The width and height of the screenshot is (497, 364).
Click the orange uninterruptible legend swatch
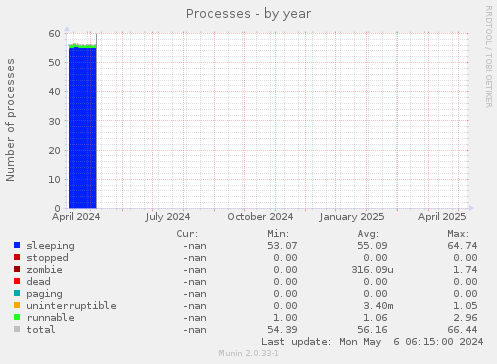17,305
